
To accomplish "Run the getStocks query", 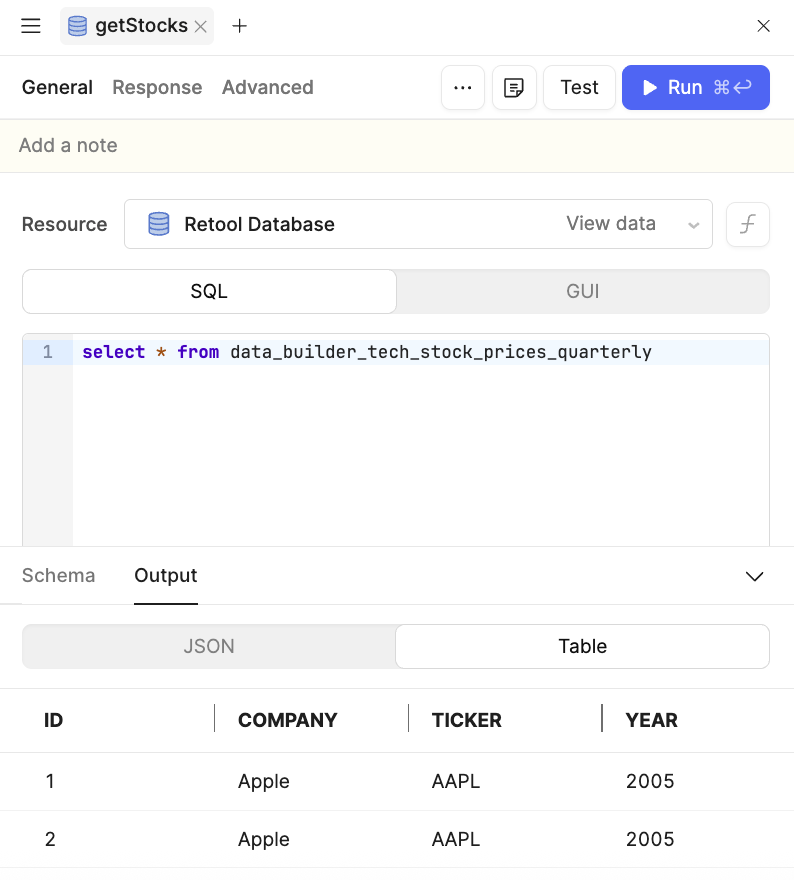I will (x=696, y=88).
